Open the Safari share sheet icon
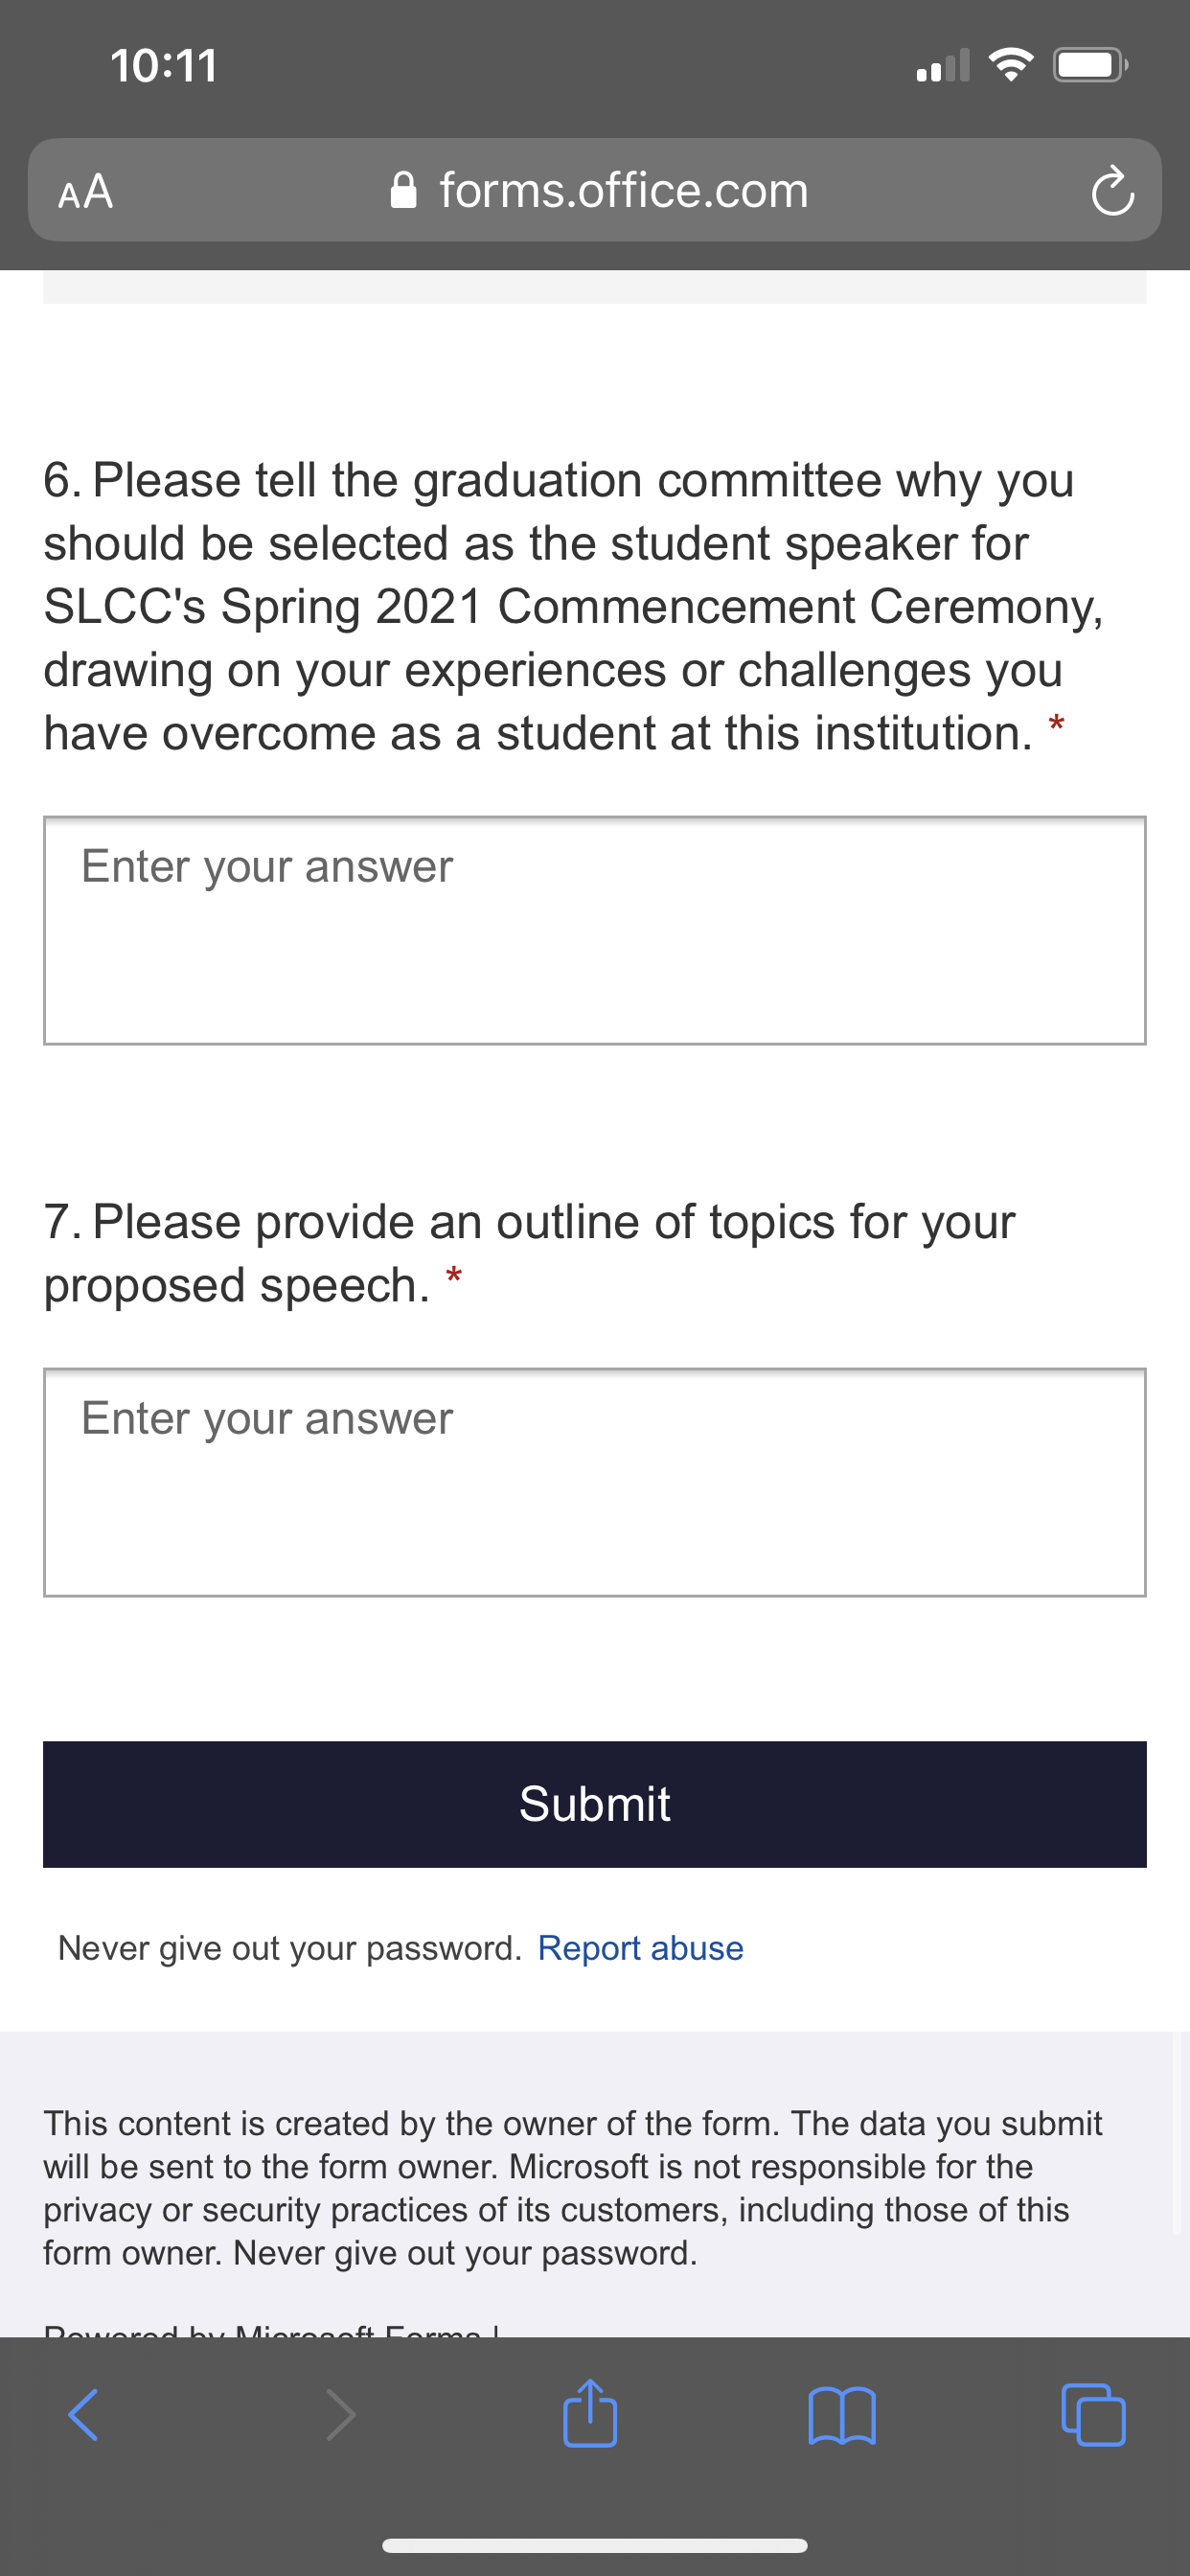 point(590,2413)
